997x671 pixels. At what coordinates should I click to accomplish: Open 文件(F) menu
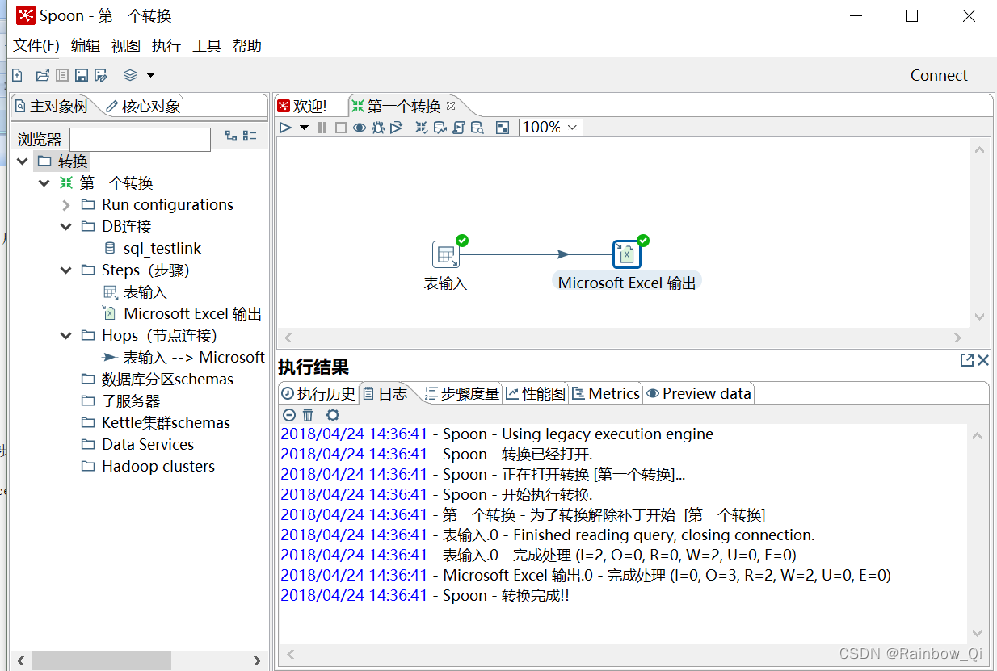(x=36, y=46)
